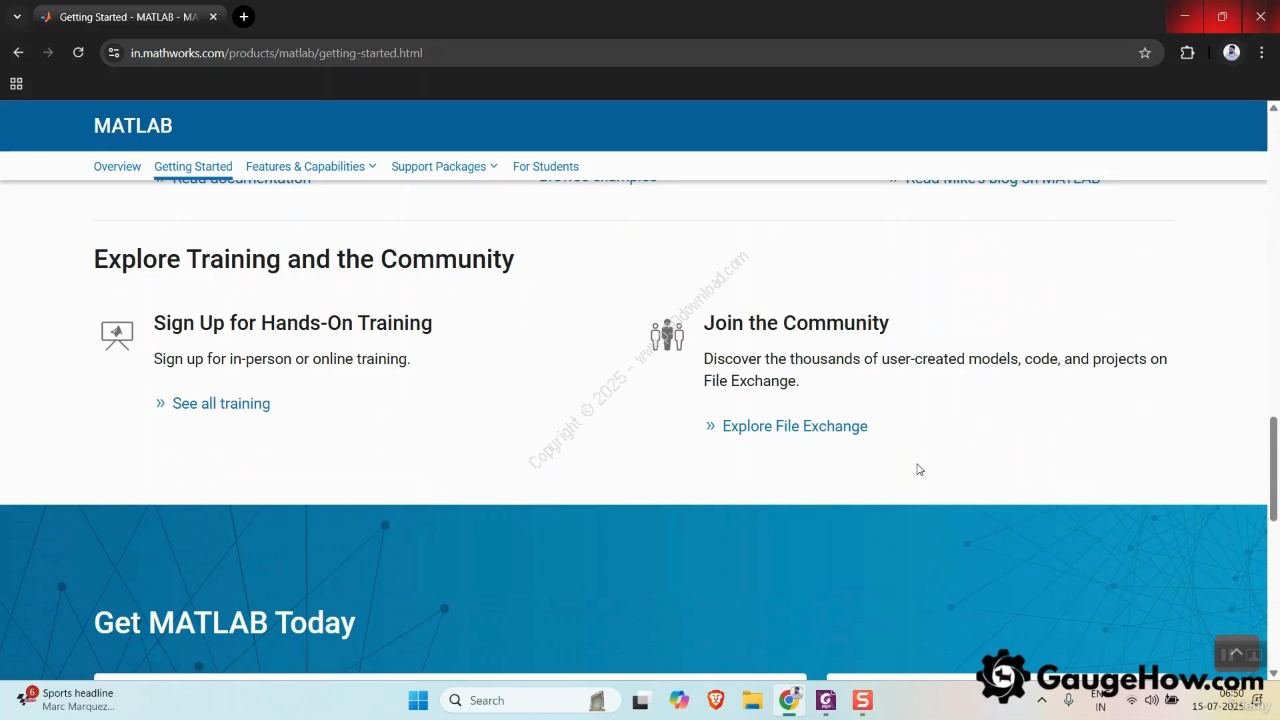Go to the MATLAB Overview tab
Image resolution: width=1280 pixels, height=720 pixels.
[x=117, y=167]
